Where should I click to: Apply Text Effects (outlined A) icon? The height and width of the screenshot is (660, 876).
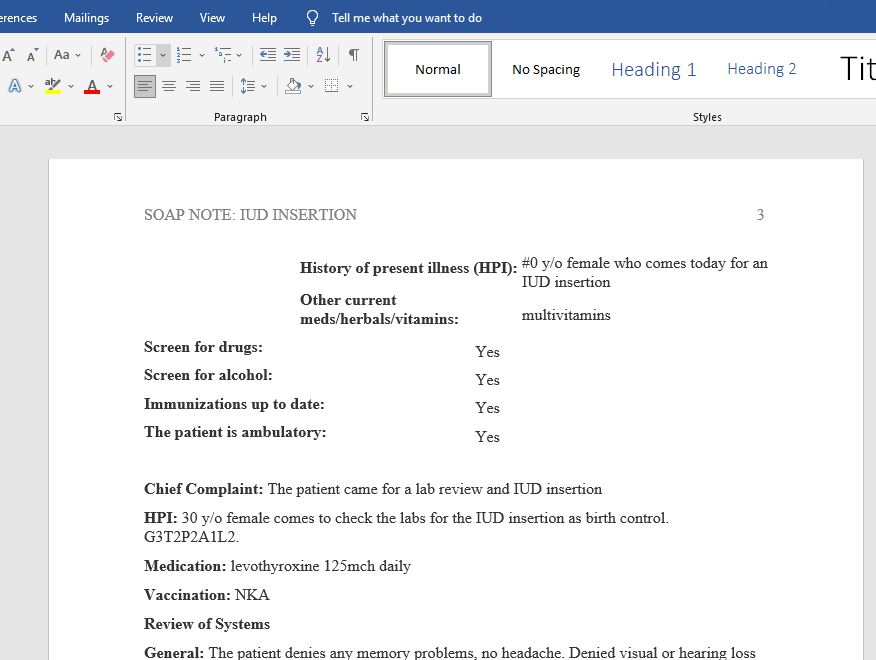click(x=15, y=86)
